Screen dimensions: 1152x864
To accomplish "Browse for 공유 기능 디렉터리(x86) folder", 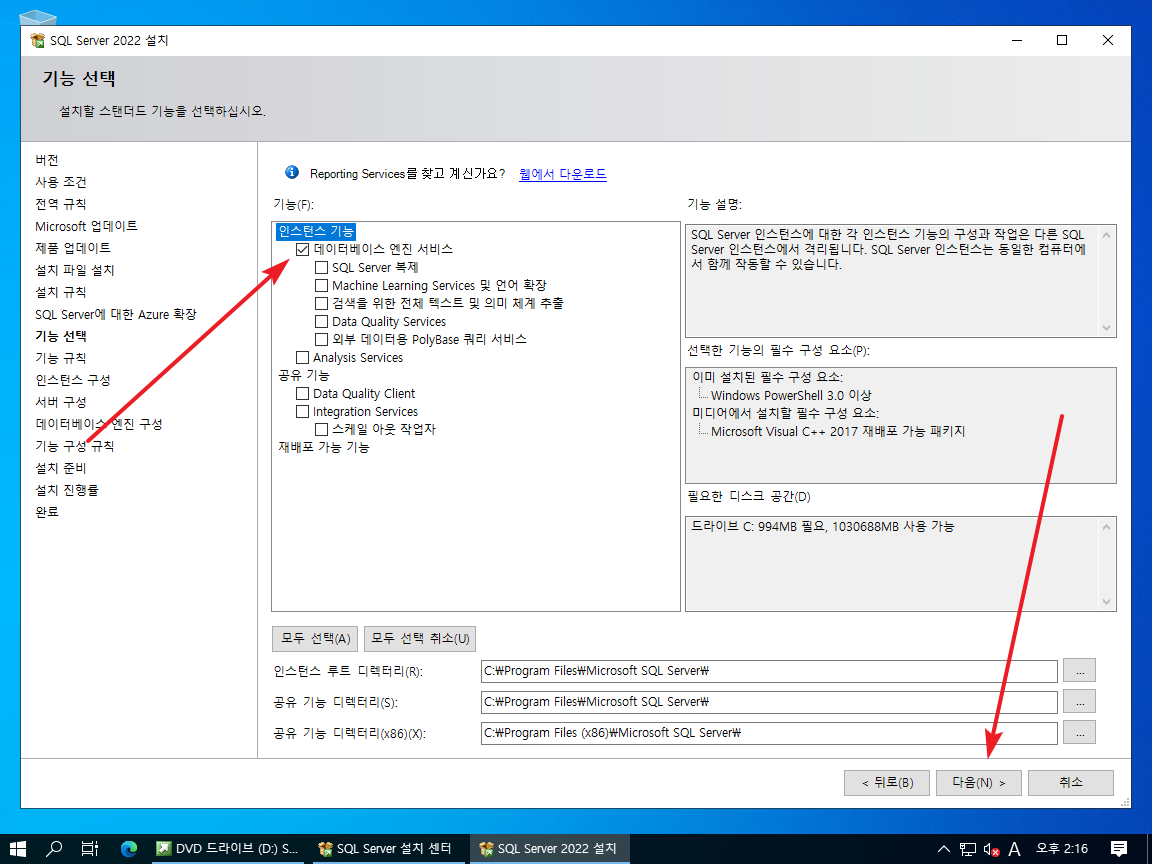I will click(1079, 732).
